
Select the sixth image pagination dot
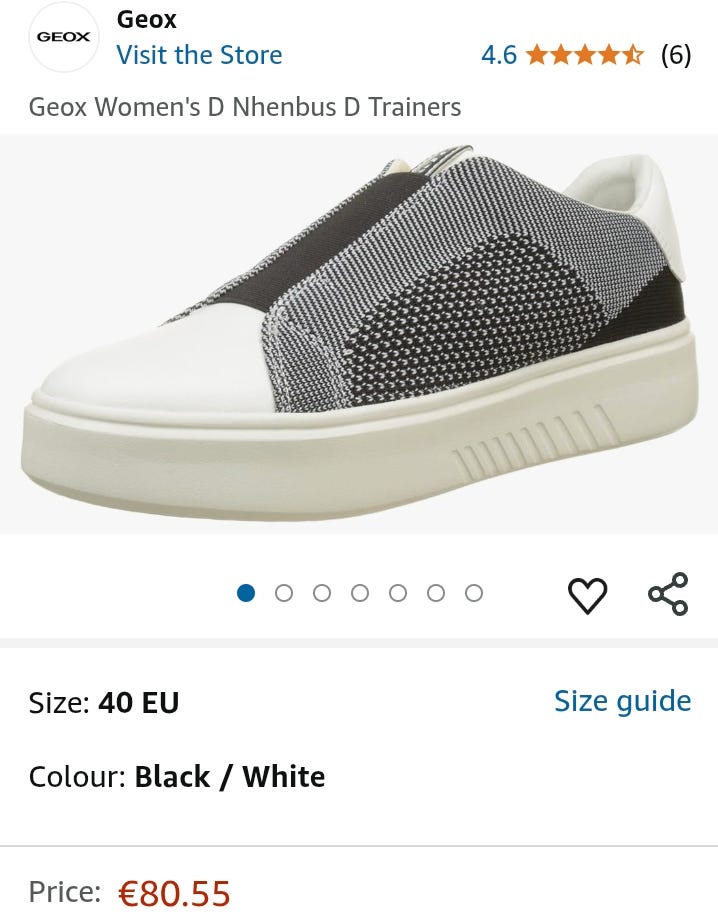pyautogui.click(x=436, y=593)
